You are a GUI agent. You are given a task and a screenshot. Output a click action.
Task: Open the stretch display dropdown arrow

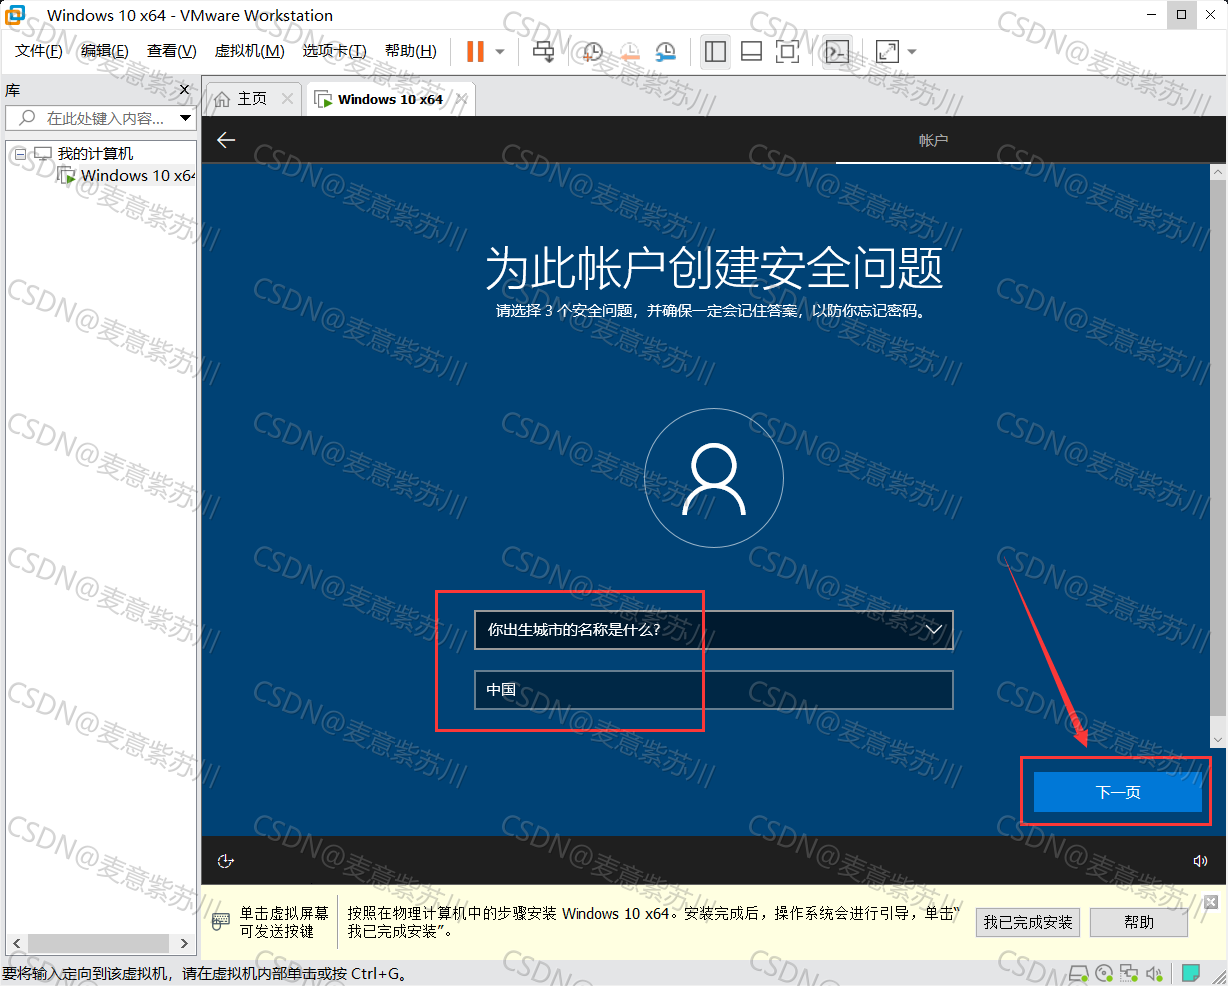coord(911,52)
